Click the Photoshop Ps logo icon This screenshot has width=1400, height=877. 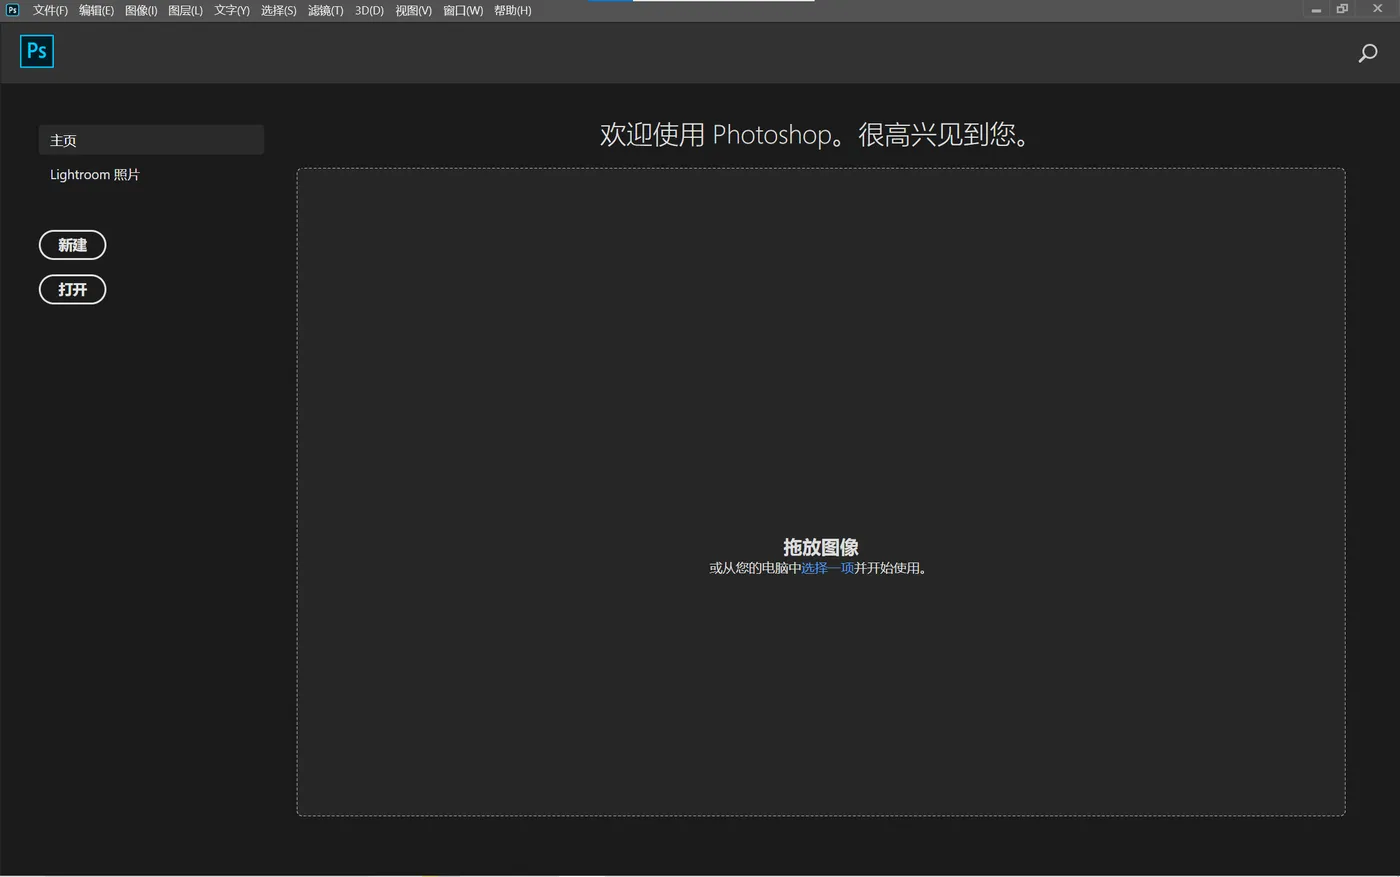[37, 51]
